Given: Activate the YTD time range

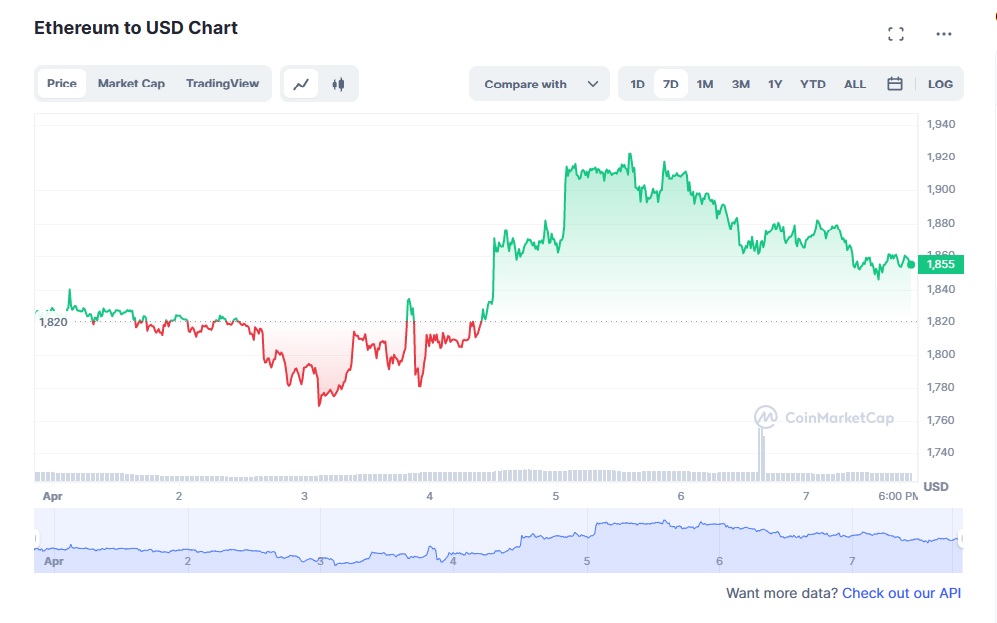Looking at the screenshot, I should 813,84.
